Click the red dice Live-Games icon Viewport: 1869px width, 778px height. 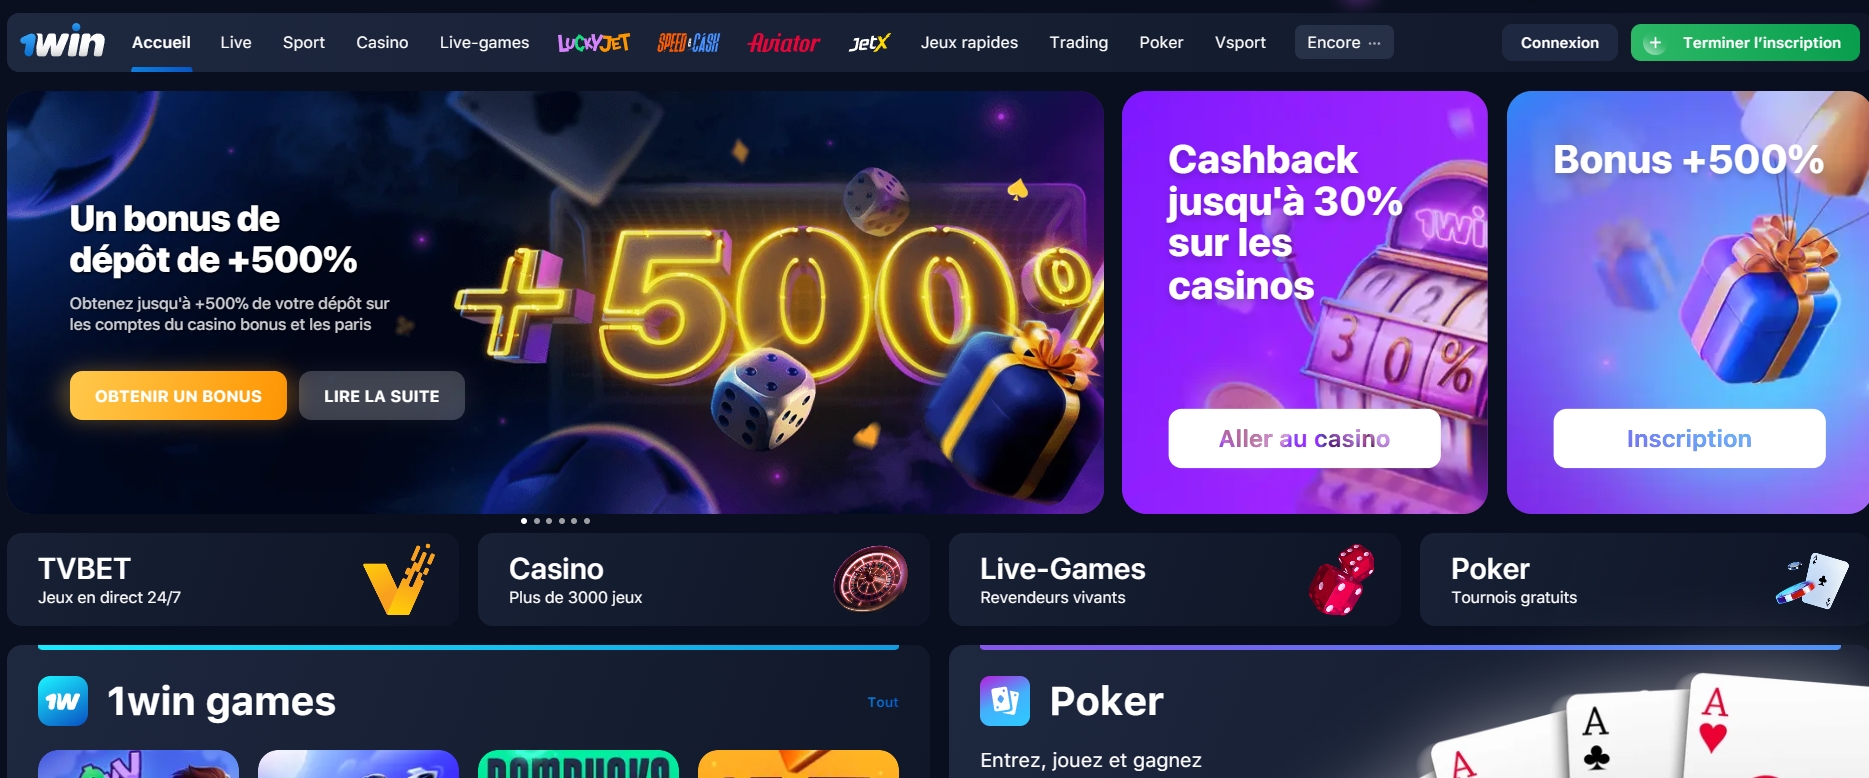click(1342, 580)
